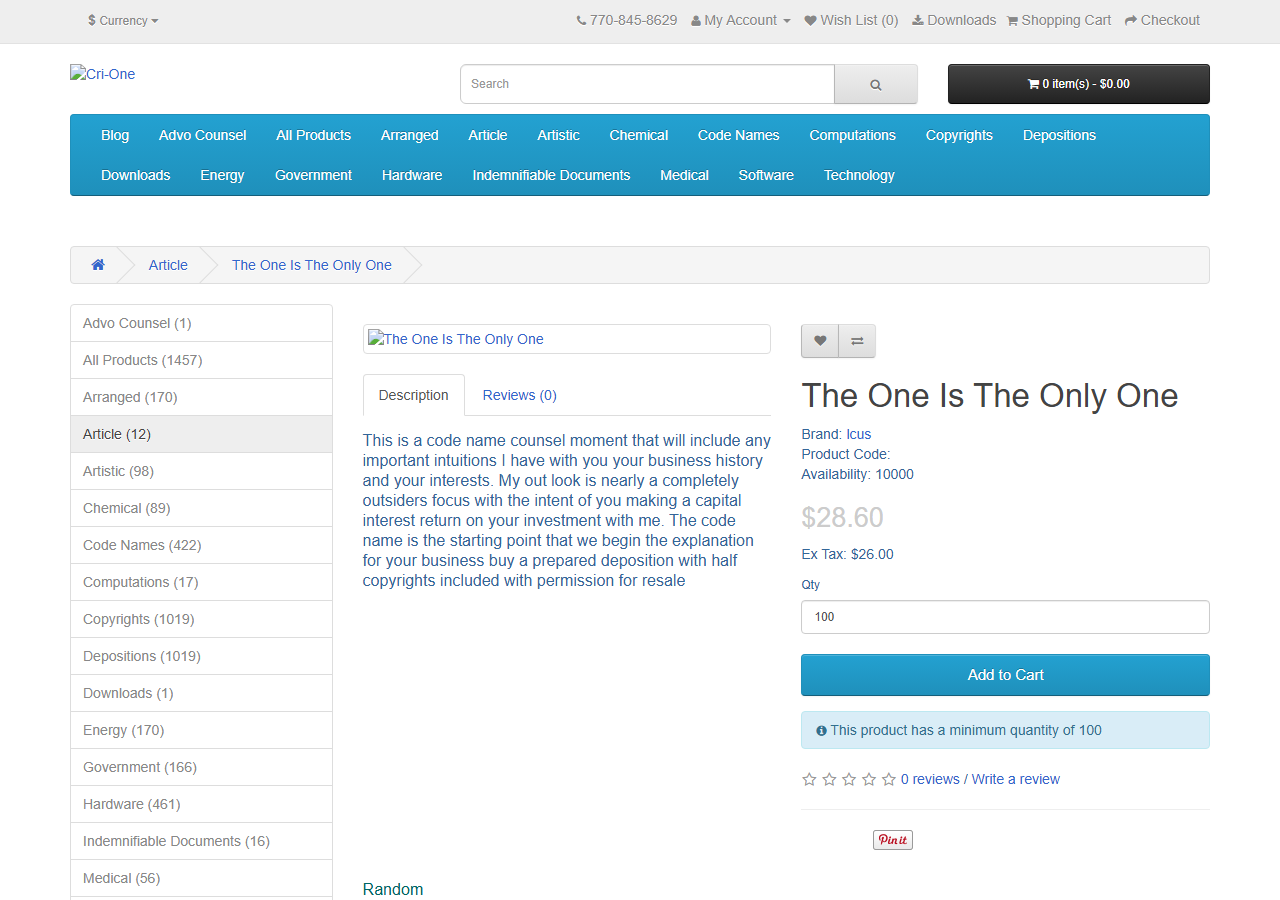
Task: Click the magnifier search button
Action: [876, 84]
